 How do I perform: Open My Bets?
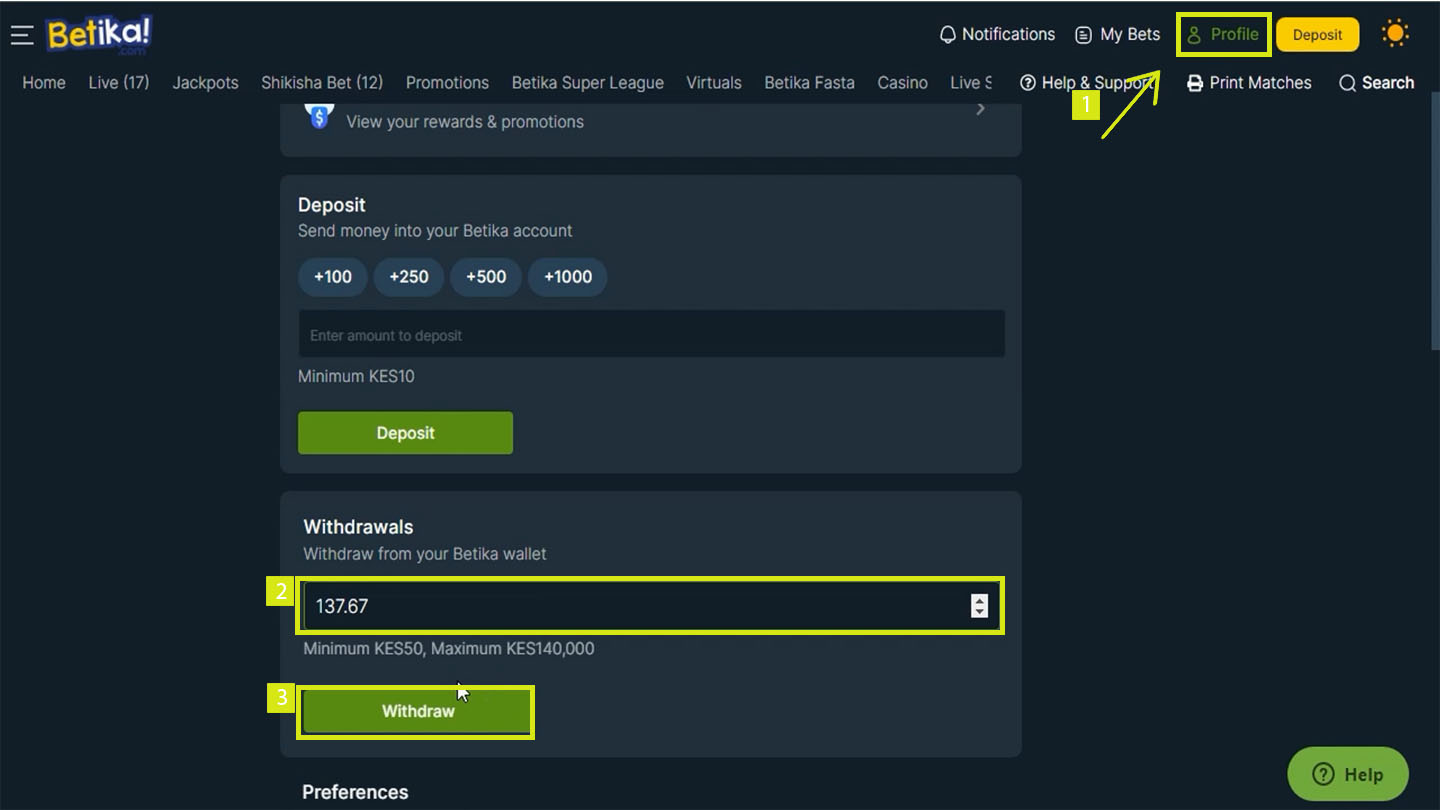click(x=1117, y=34)
